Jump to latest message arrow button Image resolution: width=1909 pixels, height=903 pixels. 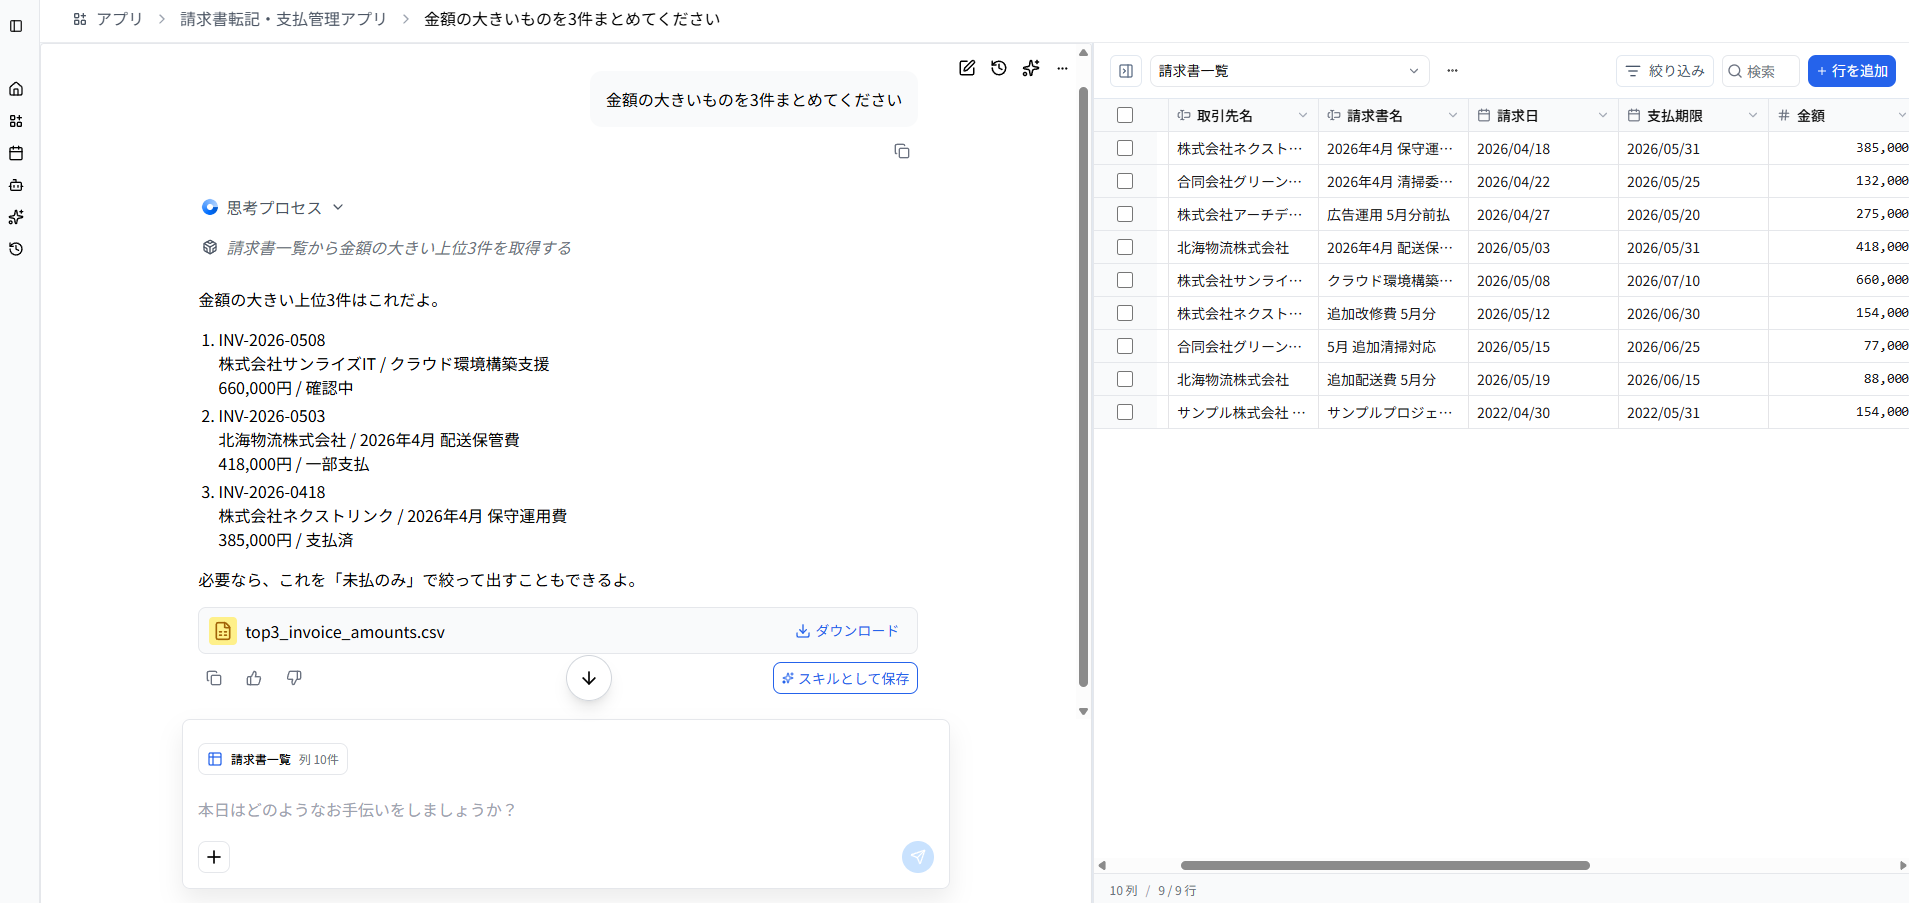coord(589,678)
